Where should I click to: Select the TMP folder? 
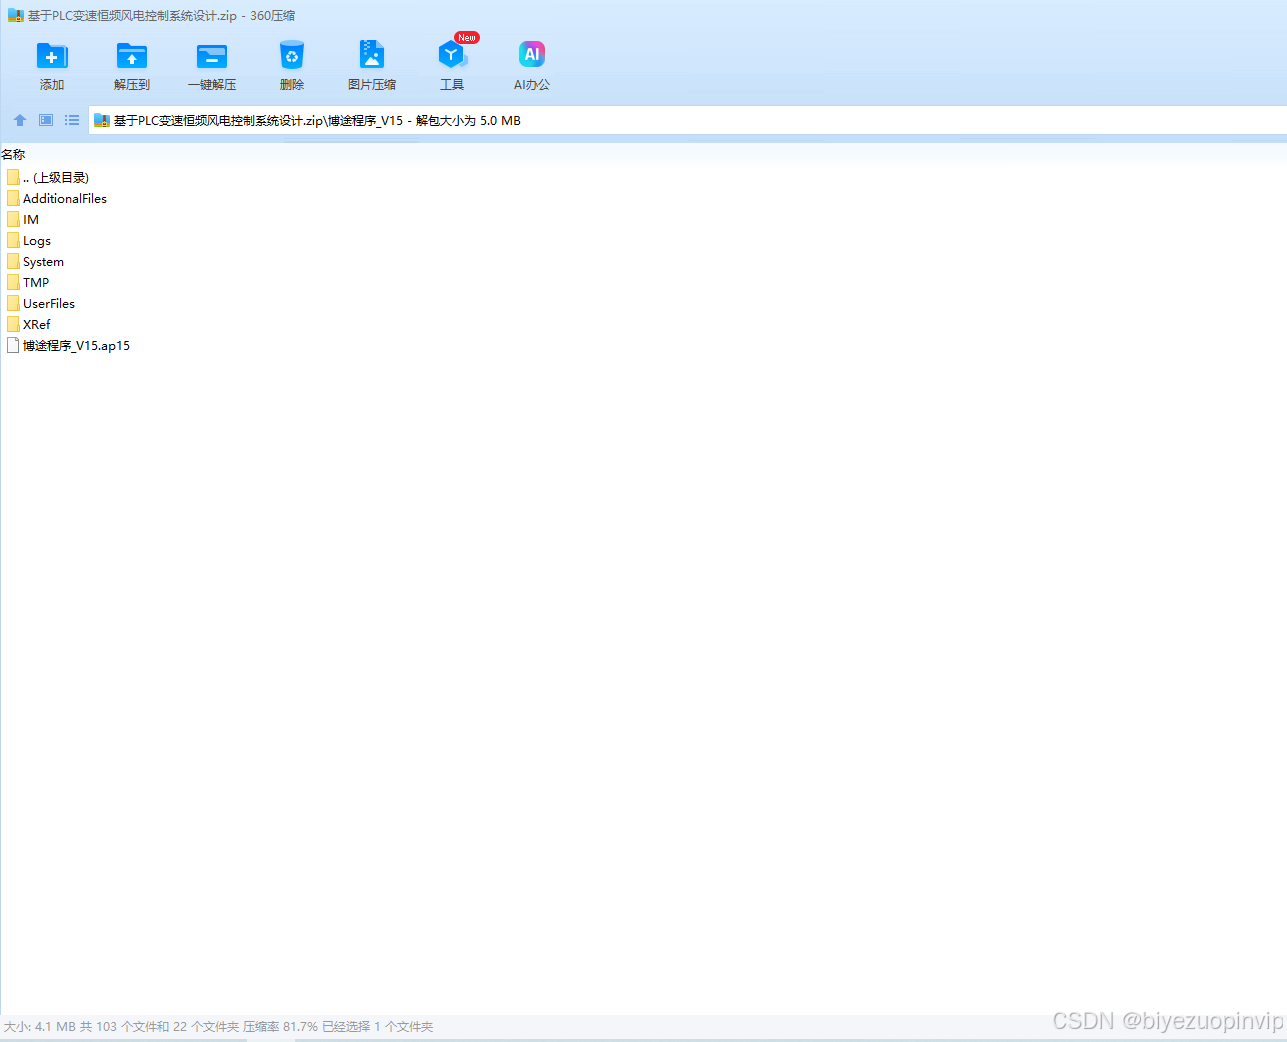(x=28, y=282)
